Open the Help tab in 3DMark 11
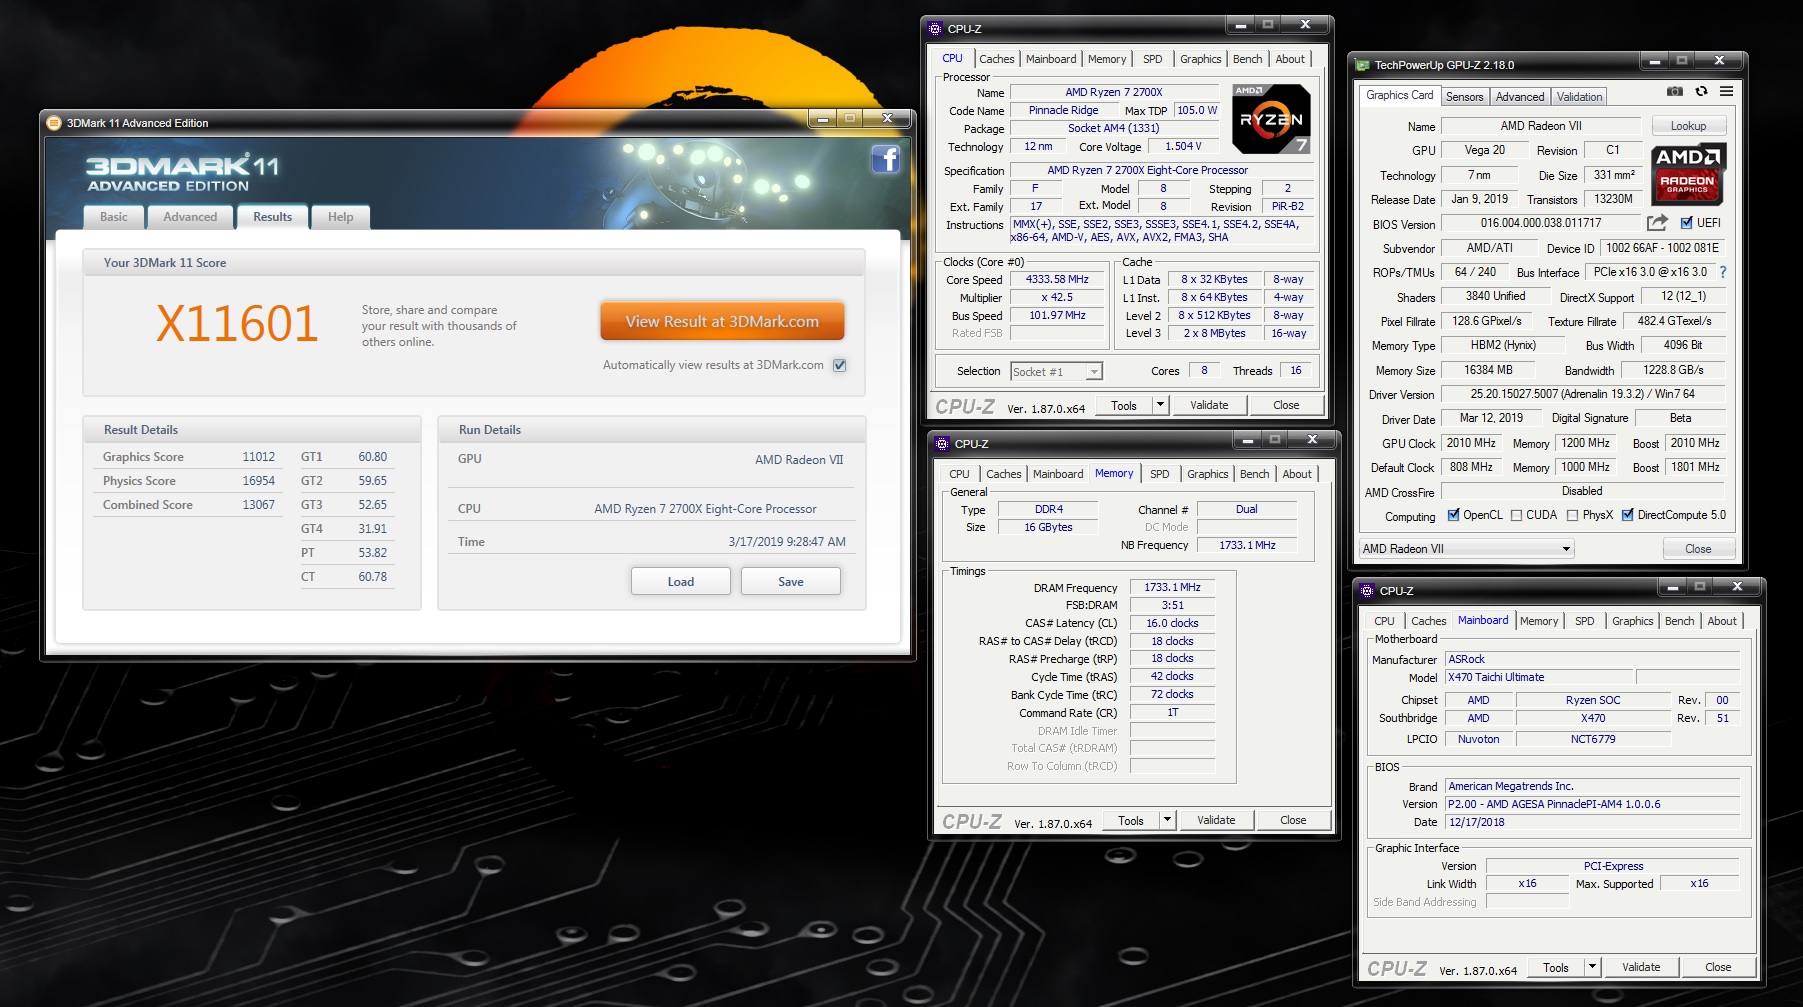 point(341,217)
